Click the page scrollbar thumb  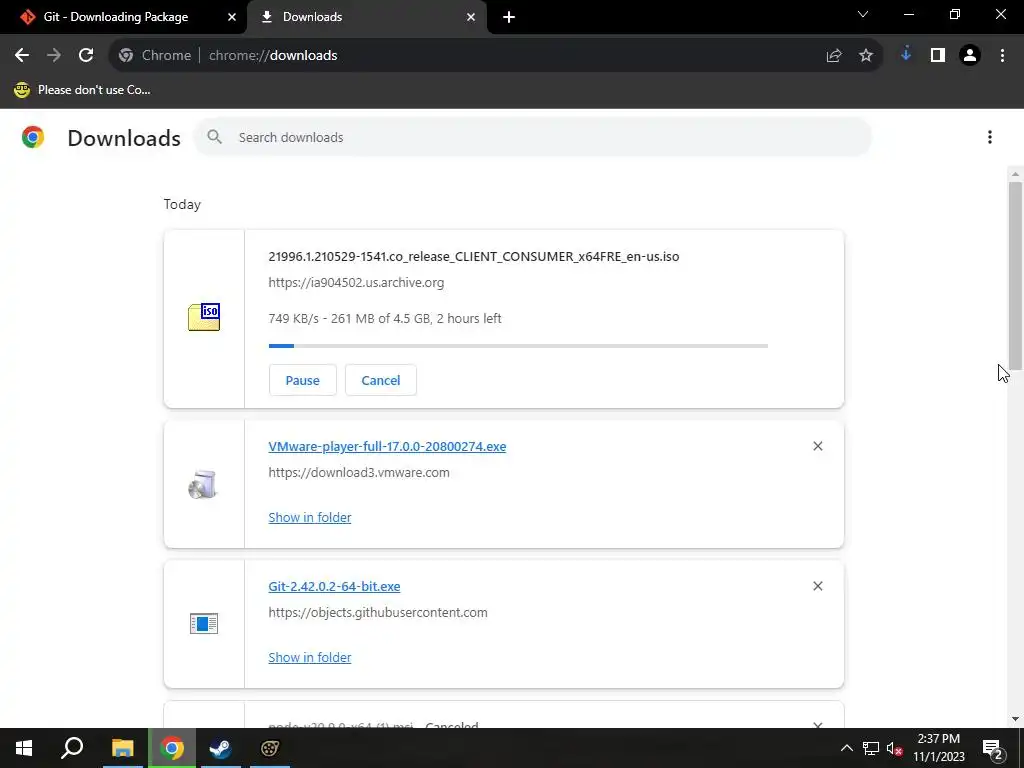tap(1015, 276)
